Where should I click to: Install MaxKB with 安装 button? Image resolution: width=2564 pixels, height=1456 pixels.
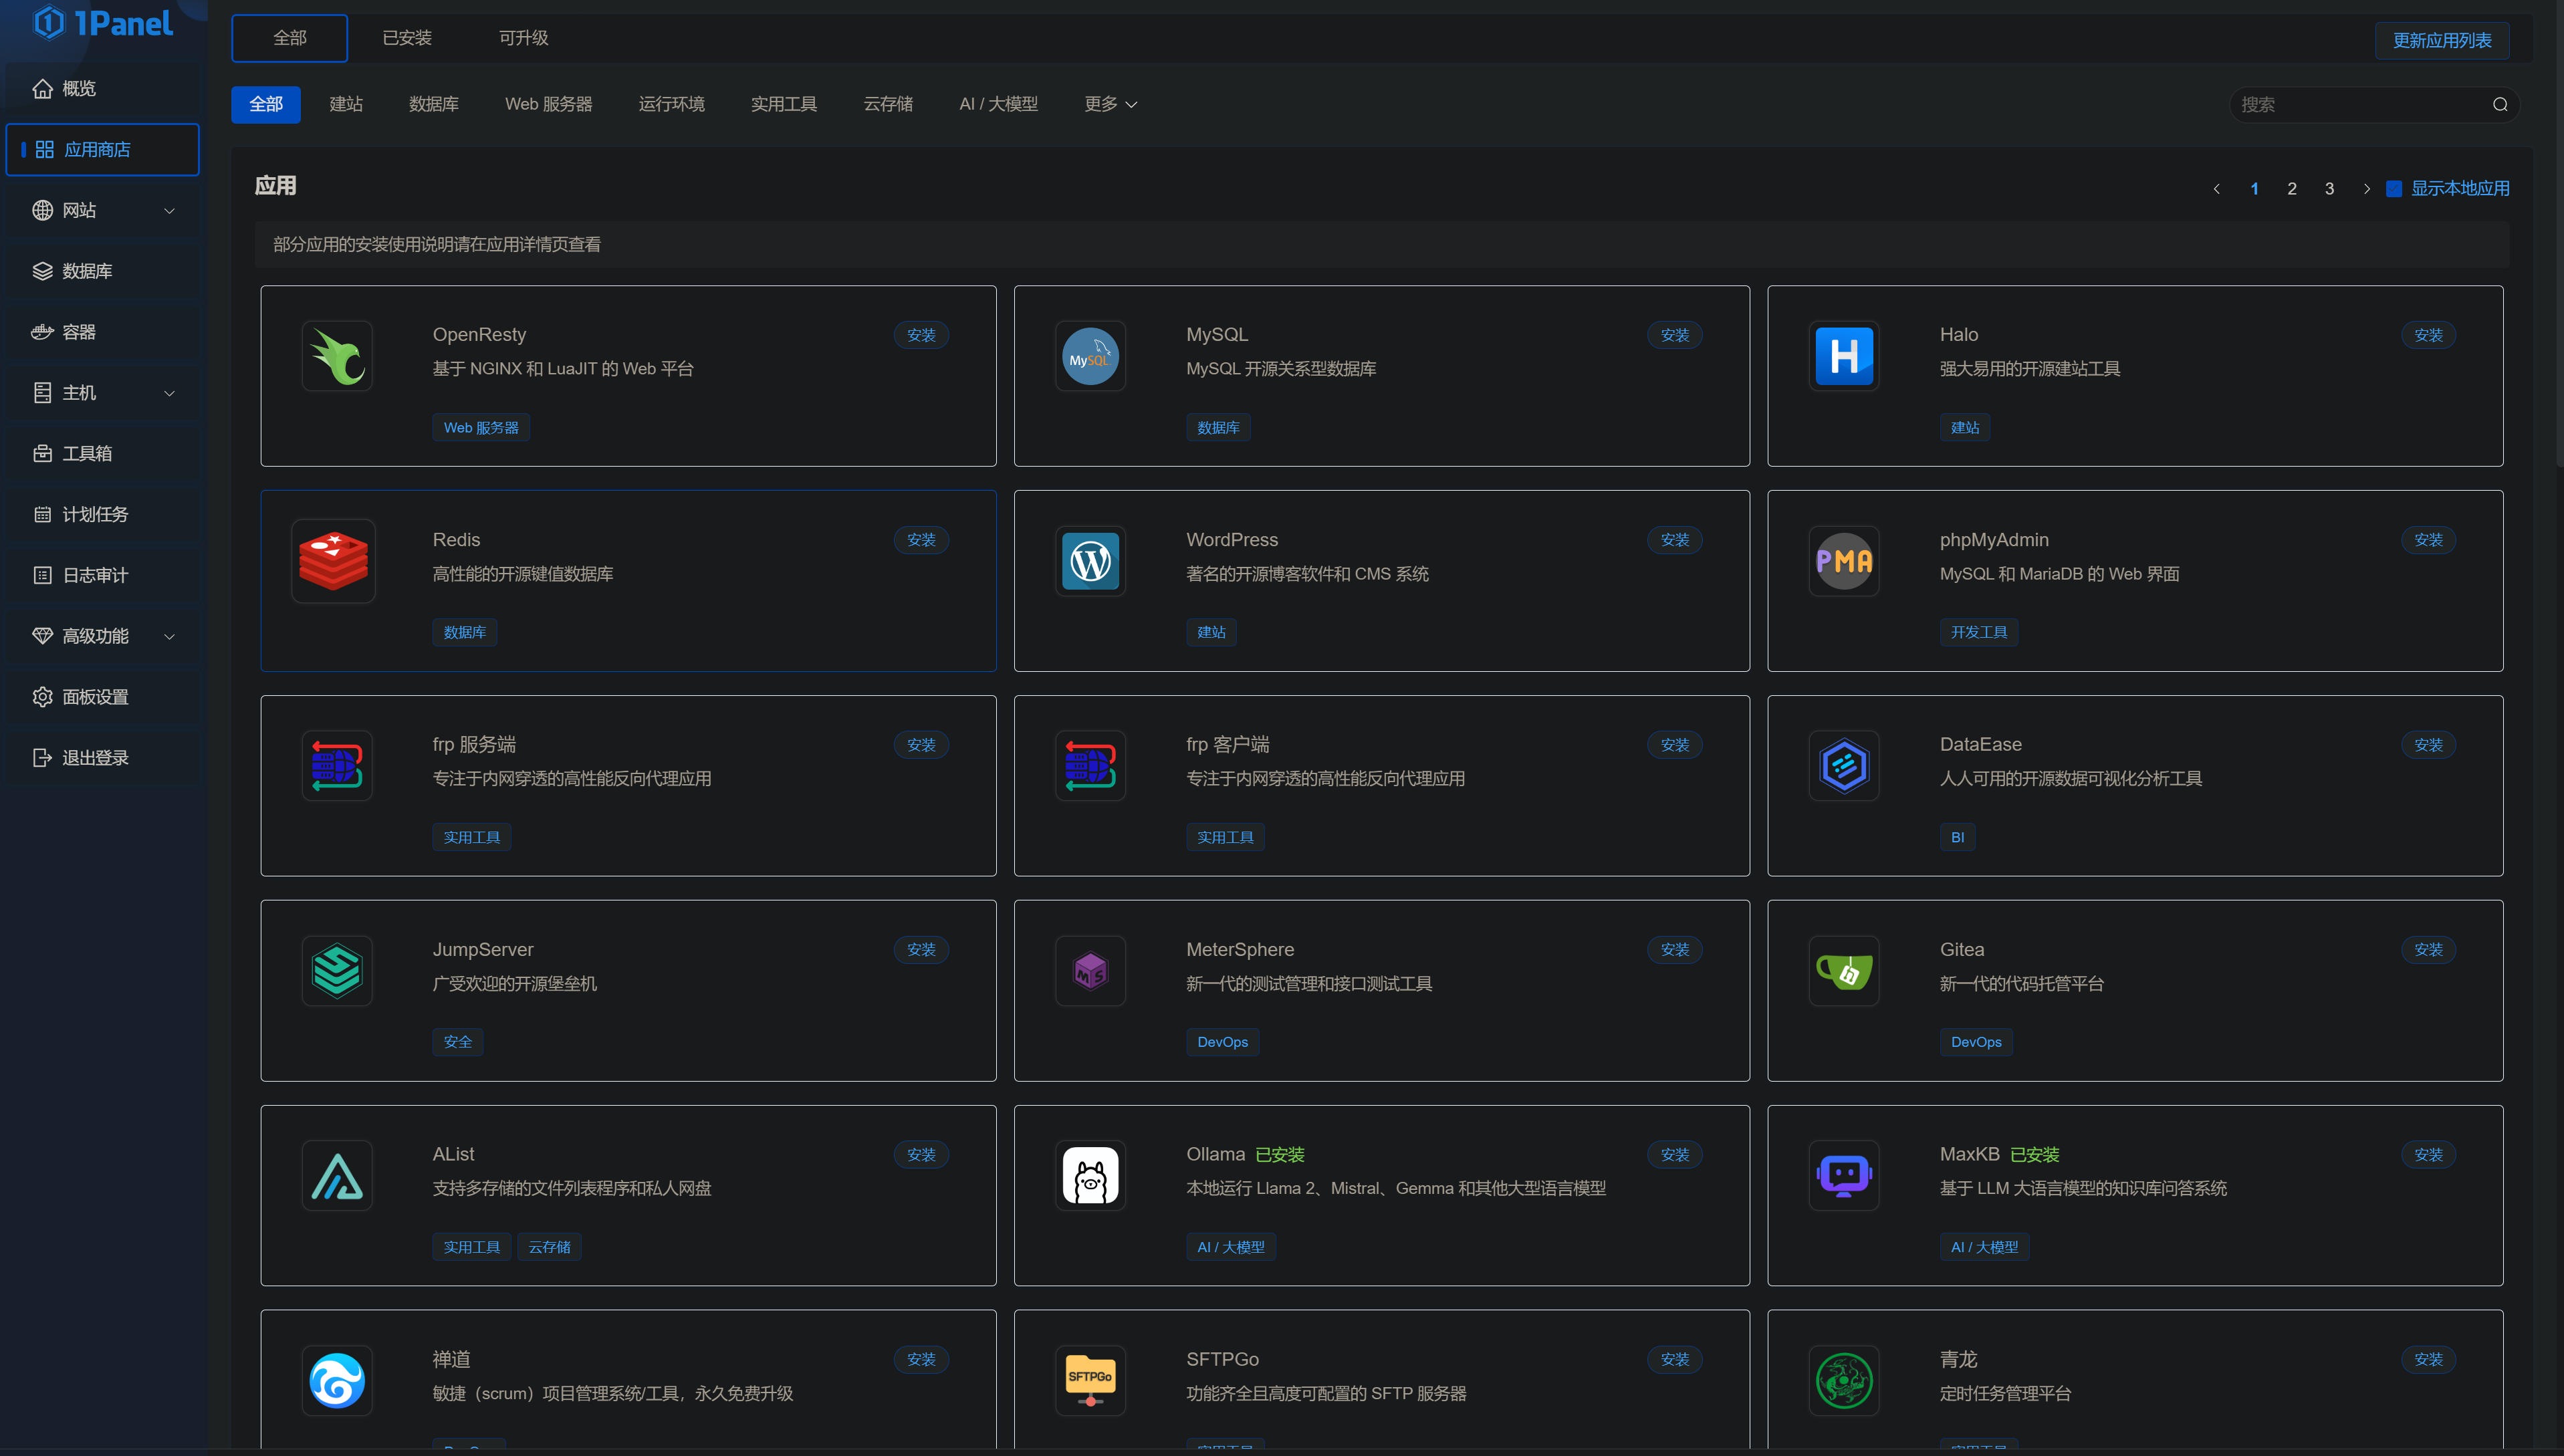tap(2428, 1155)
